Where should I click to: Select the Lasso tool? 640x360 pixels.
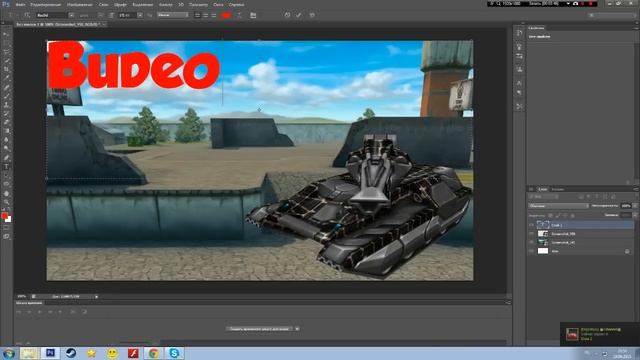[7, 52]
